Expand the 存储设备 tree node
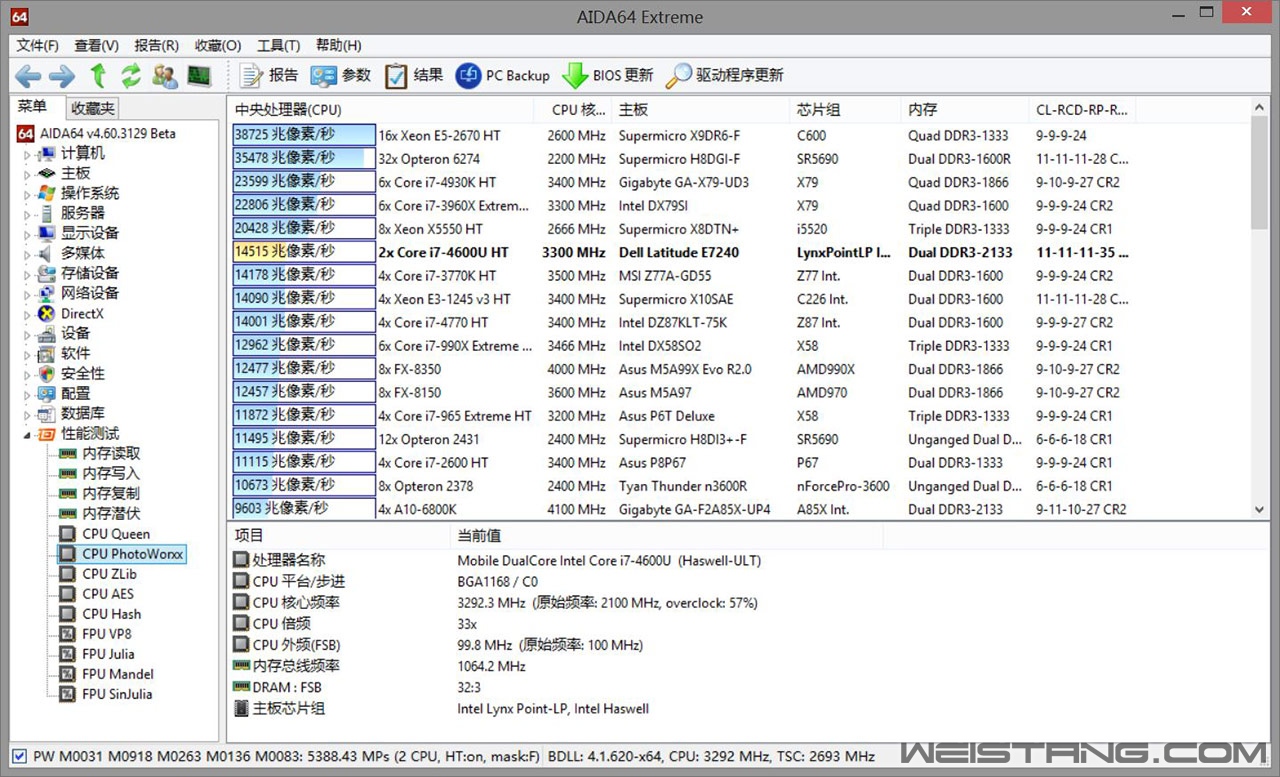Image resolution: width=1280 pixels, height=777 pixels. pyautogui.click(x=28, y=274)
